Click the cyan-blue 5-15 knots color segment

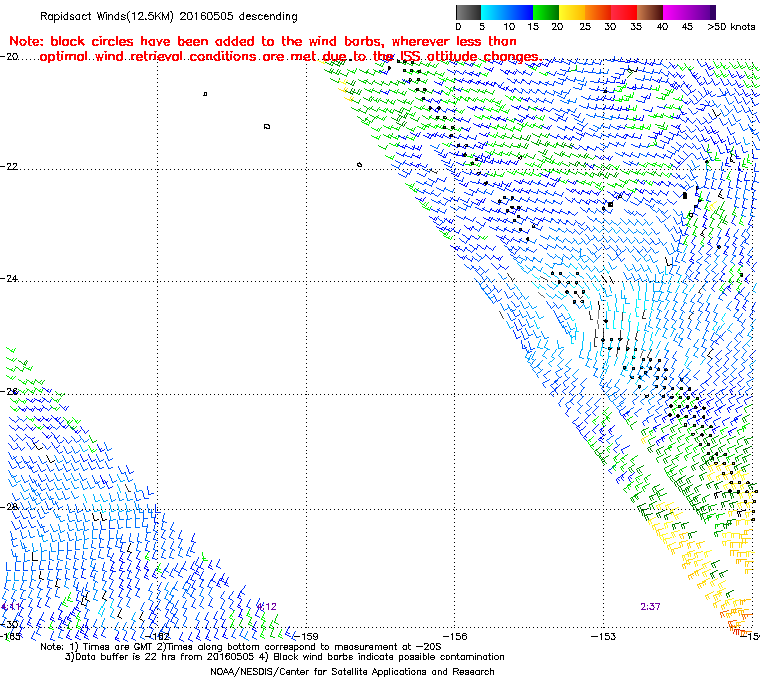(x=507, y=12)
